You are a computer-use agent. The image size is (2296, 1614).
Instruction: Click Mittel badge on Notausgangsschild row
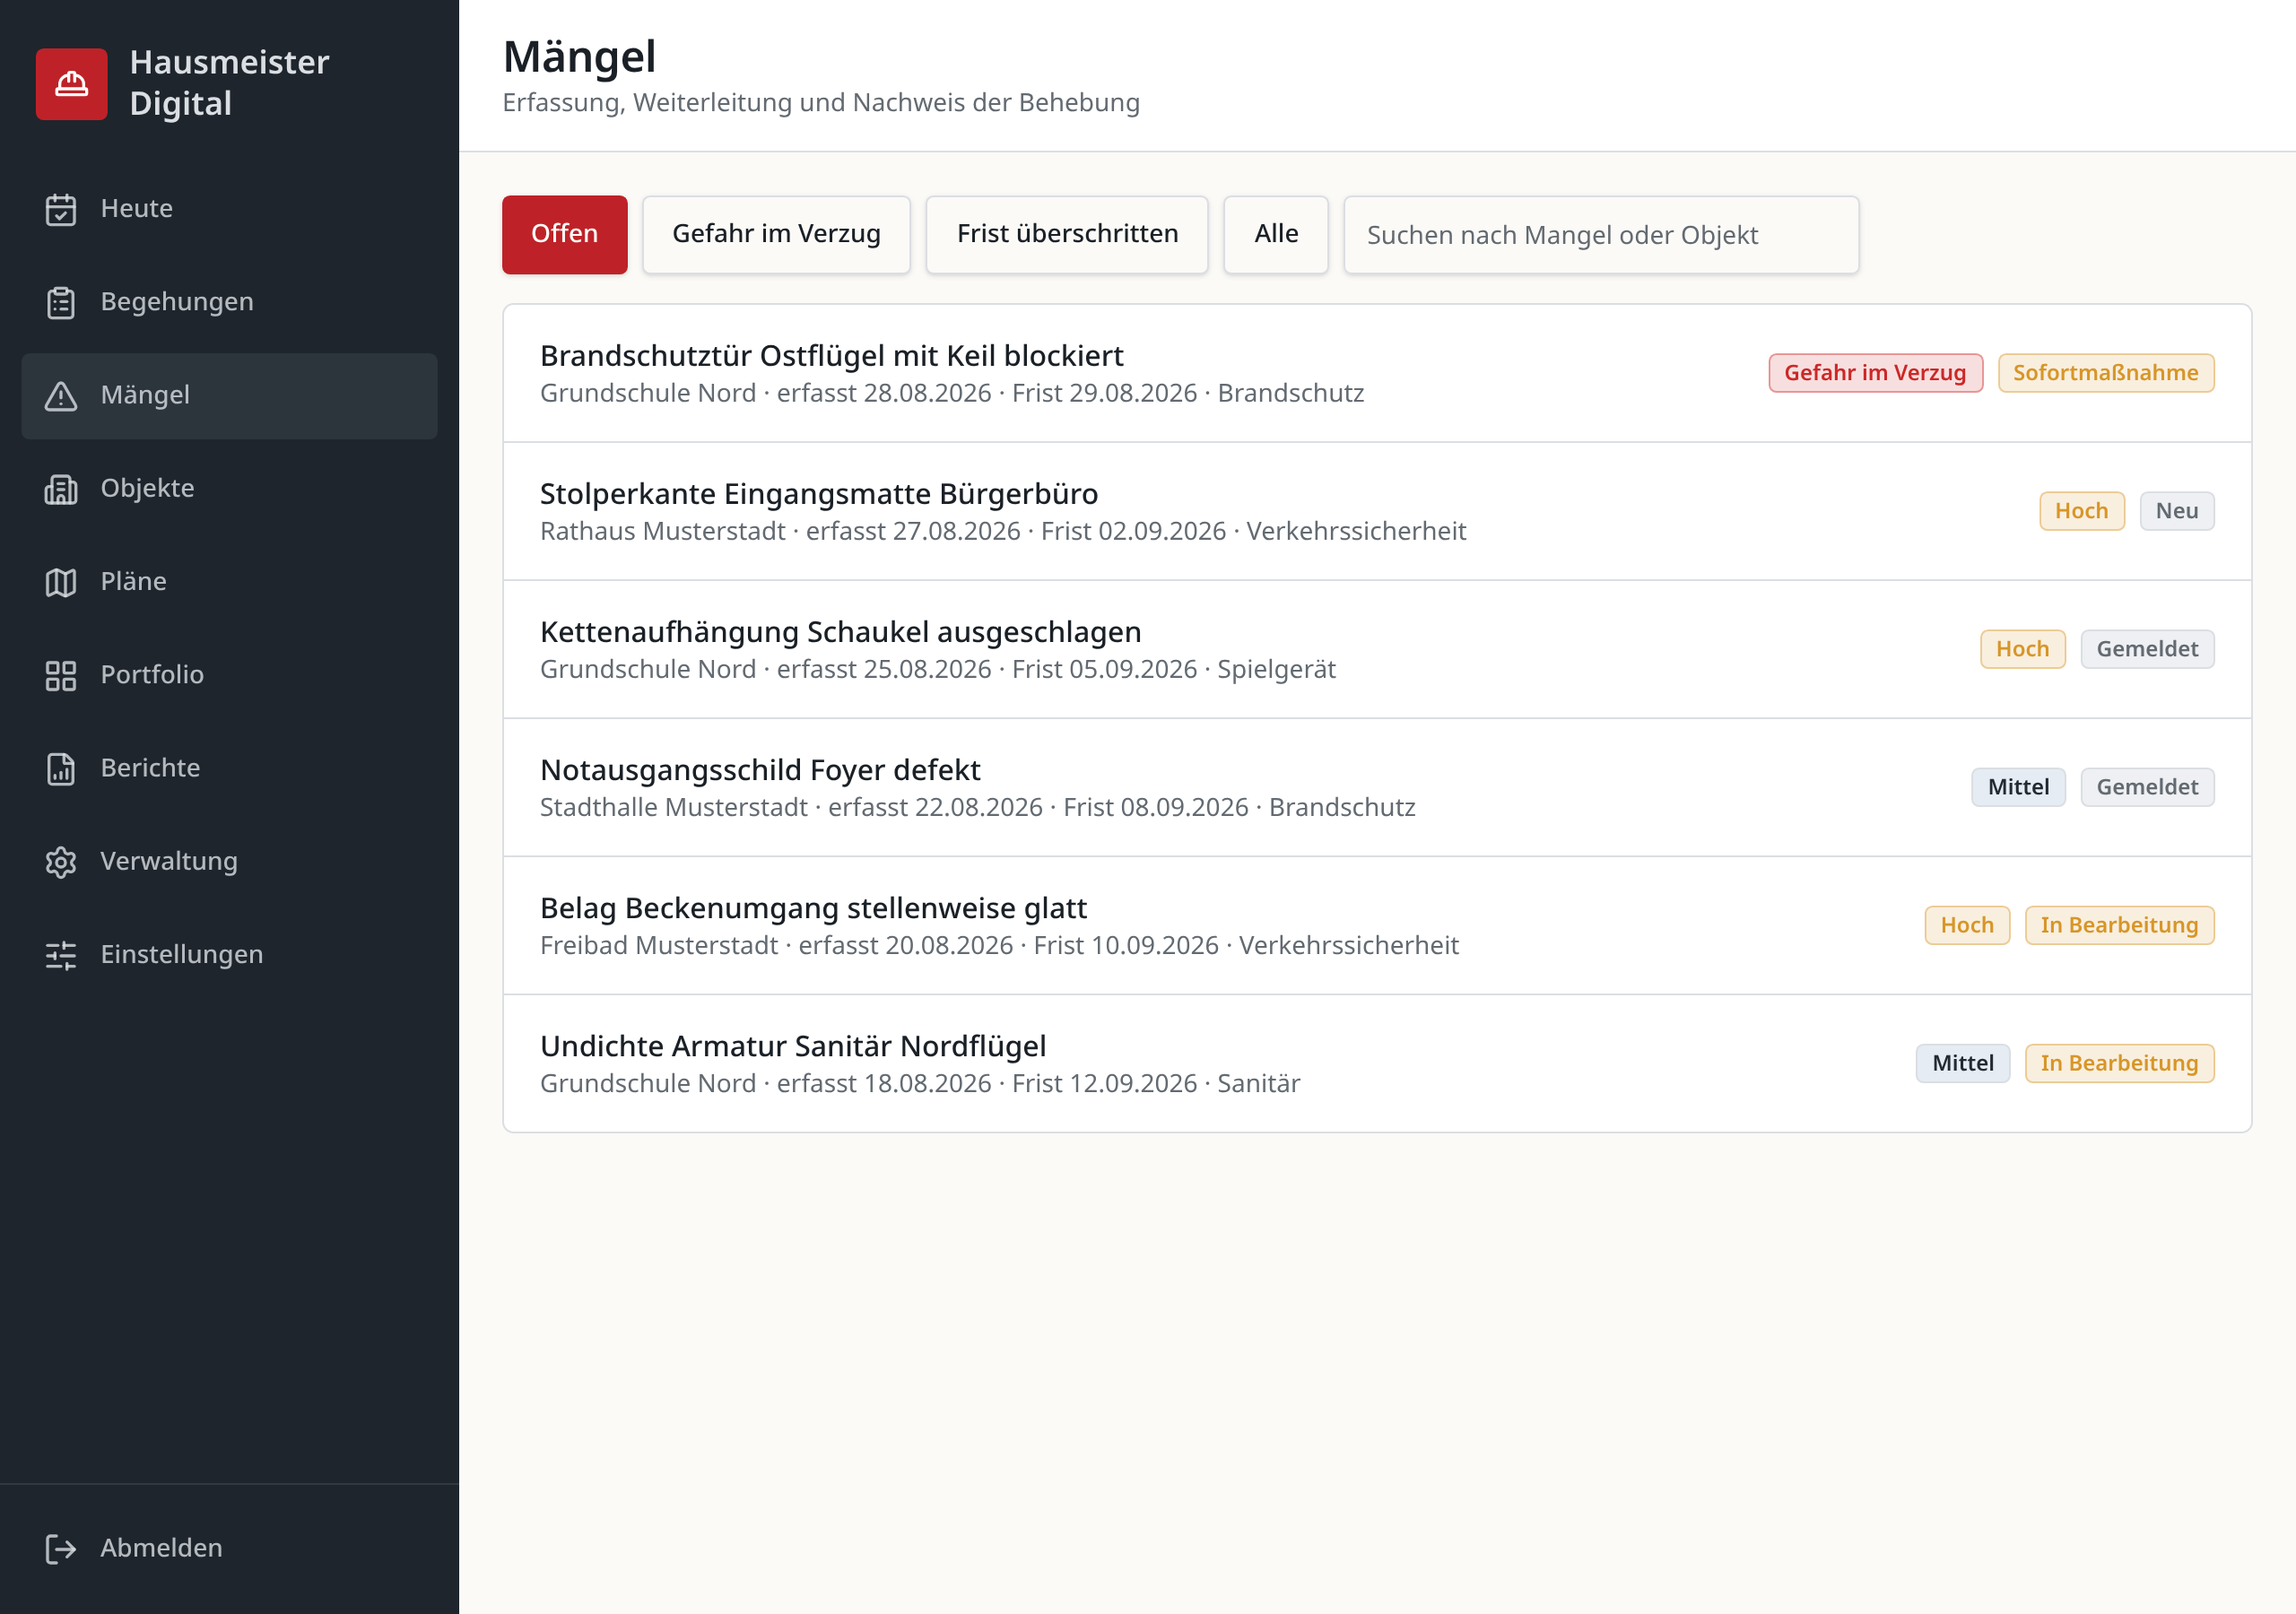point(2017,787)
